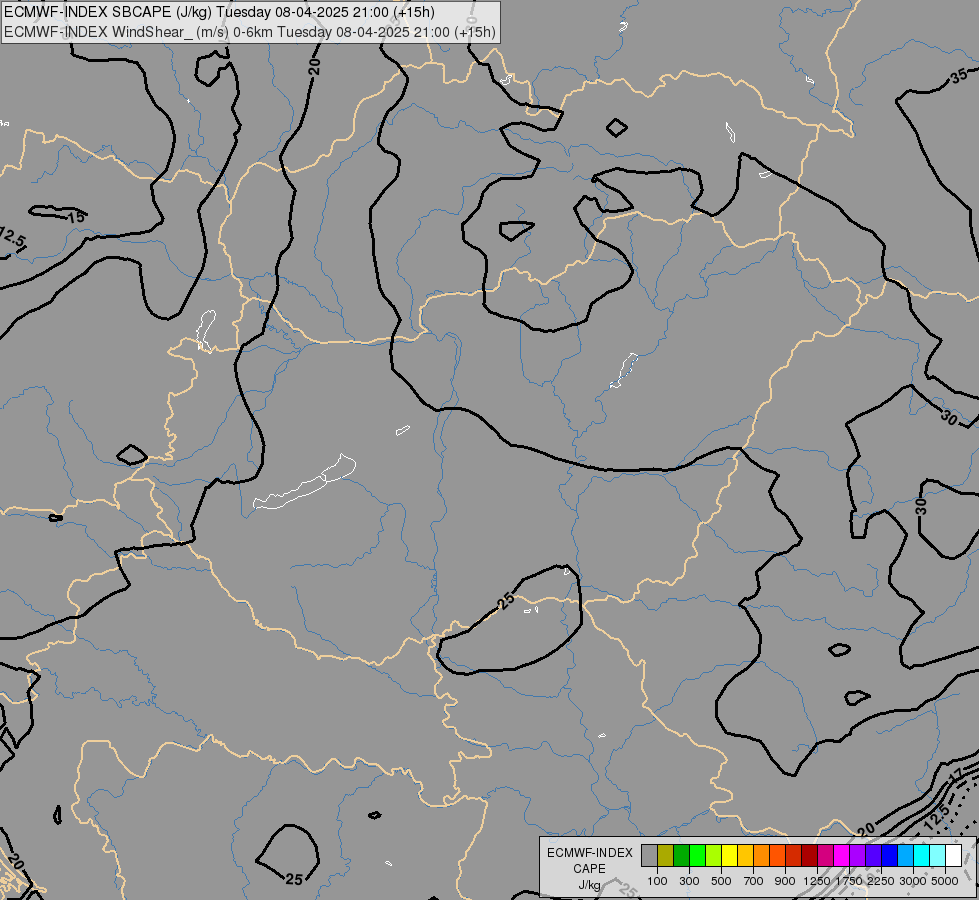This screenshot has width=979, height=900.
Task: Choose the brick red swatch right of the 900 tick
Action: coord(794,855)
